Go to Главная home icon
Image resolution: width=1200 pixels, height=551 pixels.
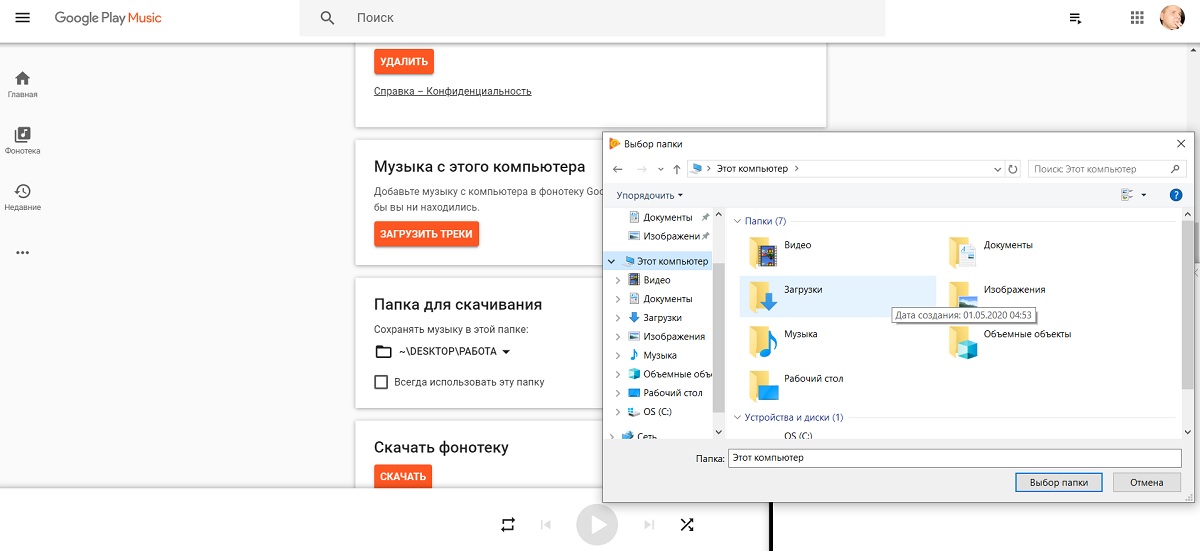(22, 78)
